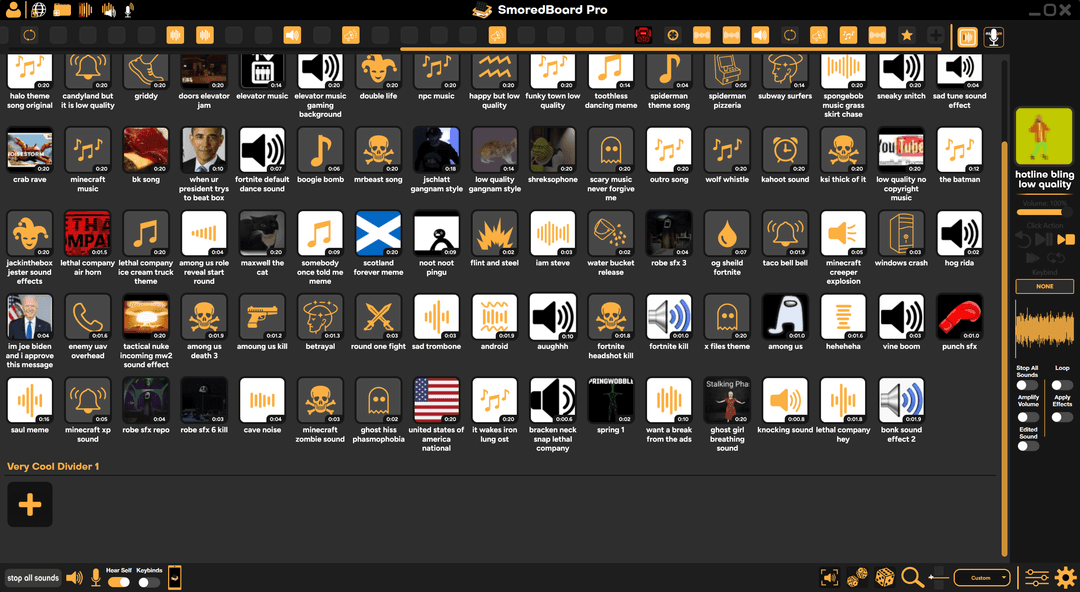
Task: Select the star favorites tab
Action: point(906,36)
